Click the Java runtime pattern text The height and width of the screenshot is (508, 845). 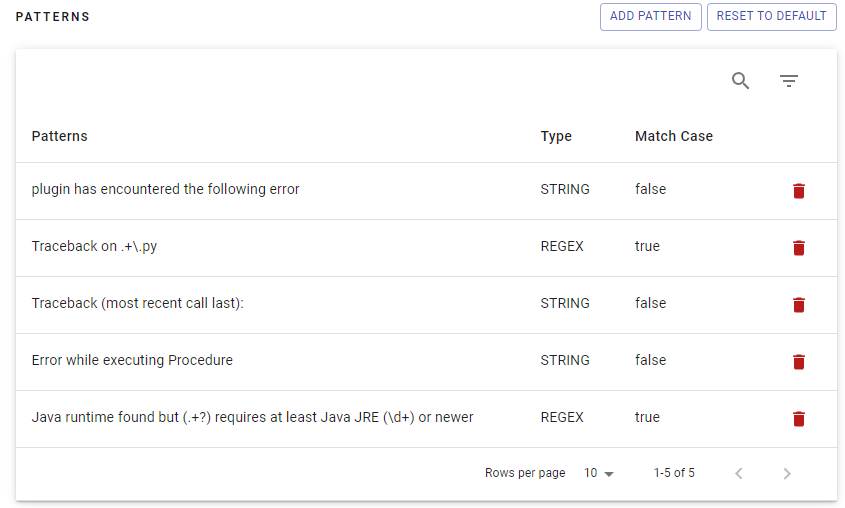252,417
